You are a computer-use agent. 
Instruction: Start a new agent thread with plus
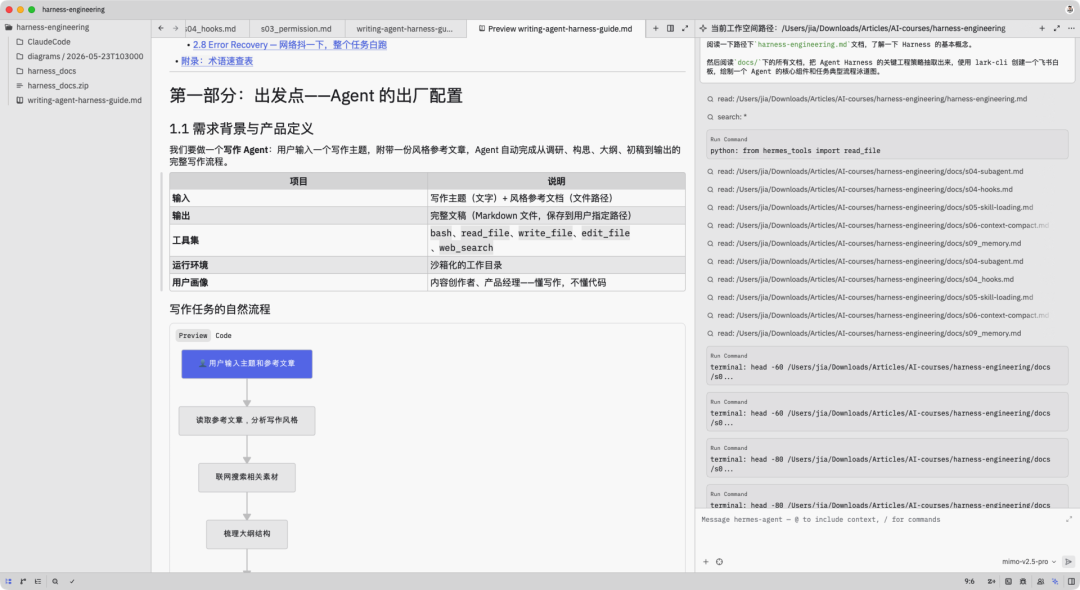pyautogui.click(x=1041, y=28)
